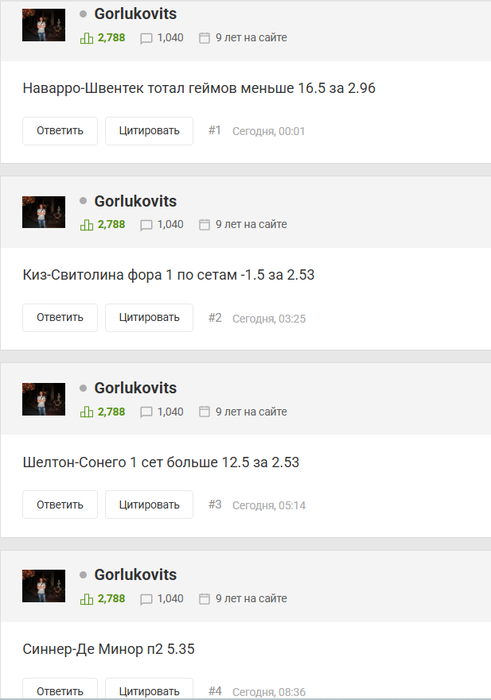Click the avatar thumbnail in the second post
The image size is (491, 700).
click(x=44, y=212)
